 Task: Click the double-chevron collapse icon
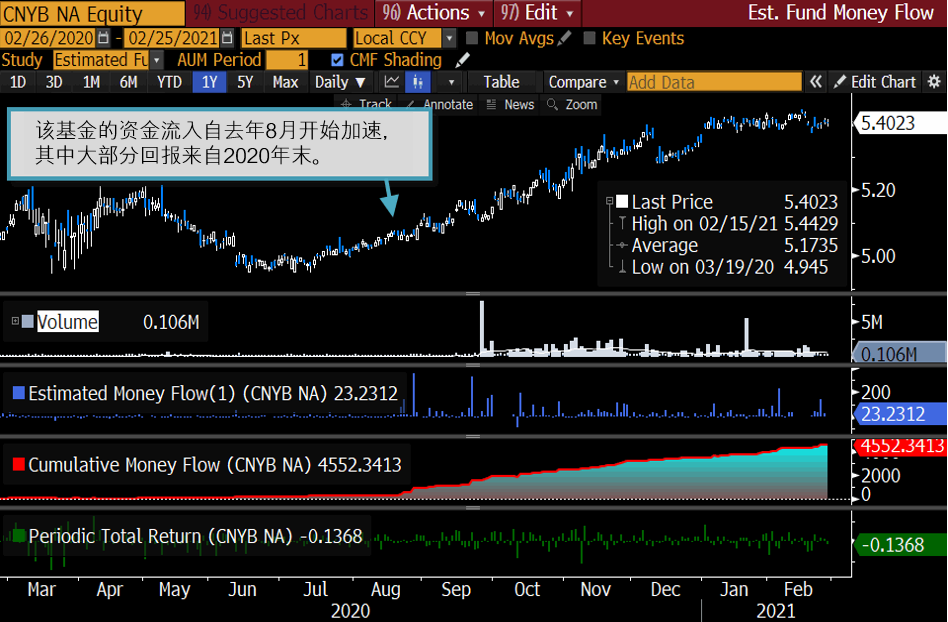click(x=816, y=82)
